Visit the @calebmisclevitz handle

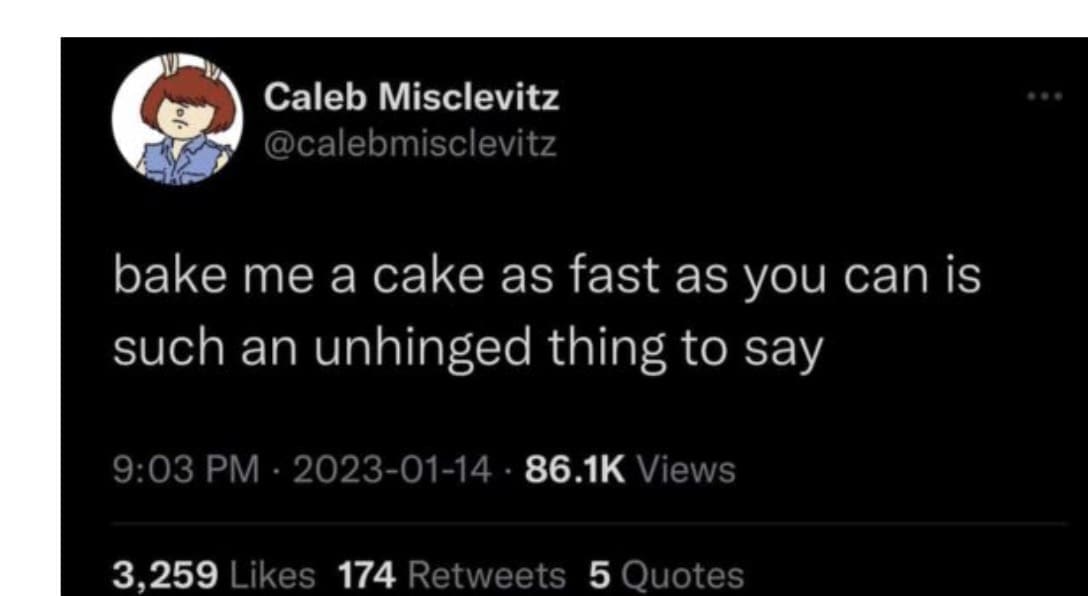(x=410, y=145)
